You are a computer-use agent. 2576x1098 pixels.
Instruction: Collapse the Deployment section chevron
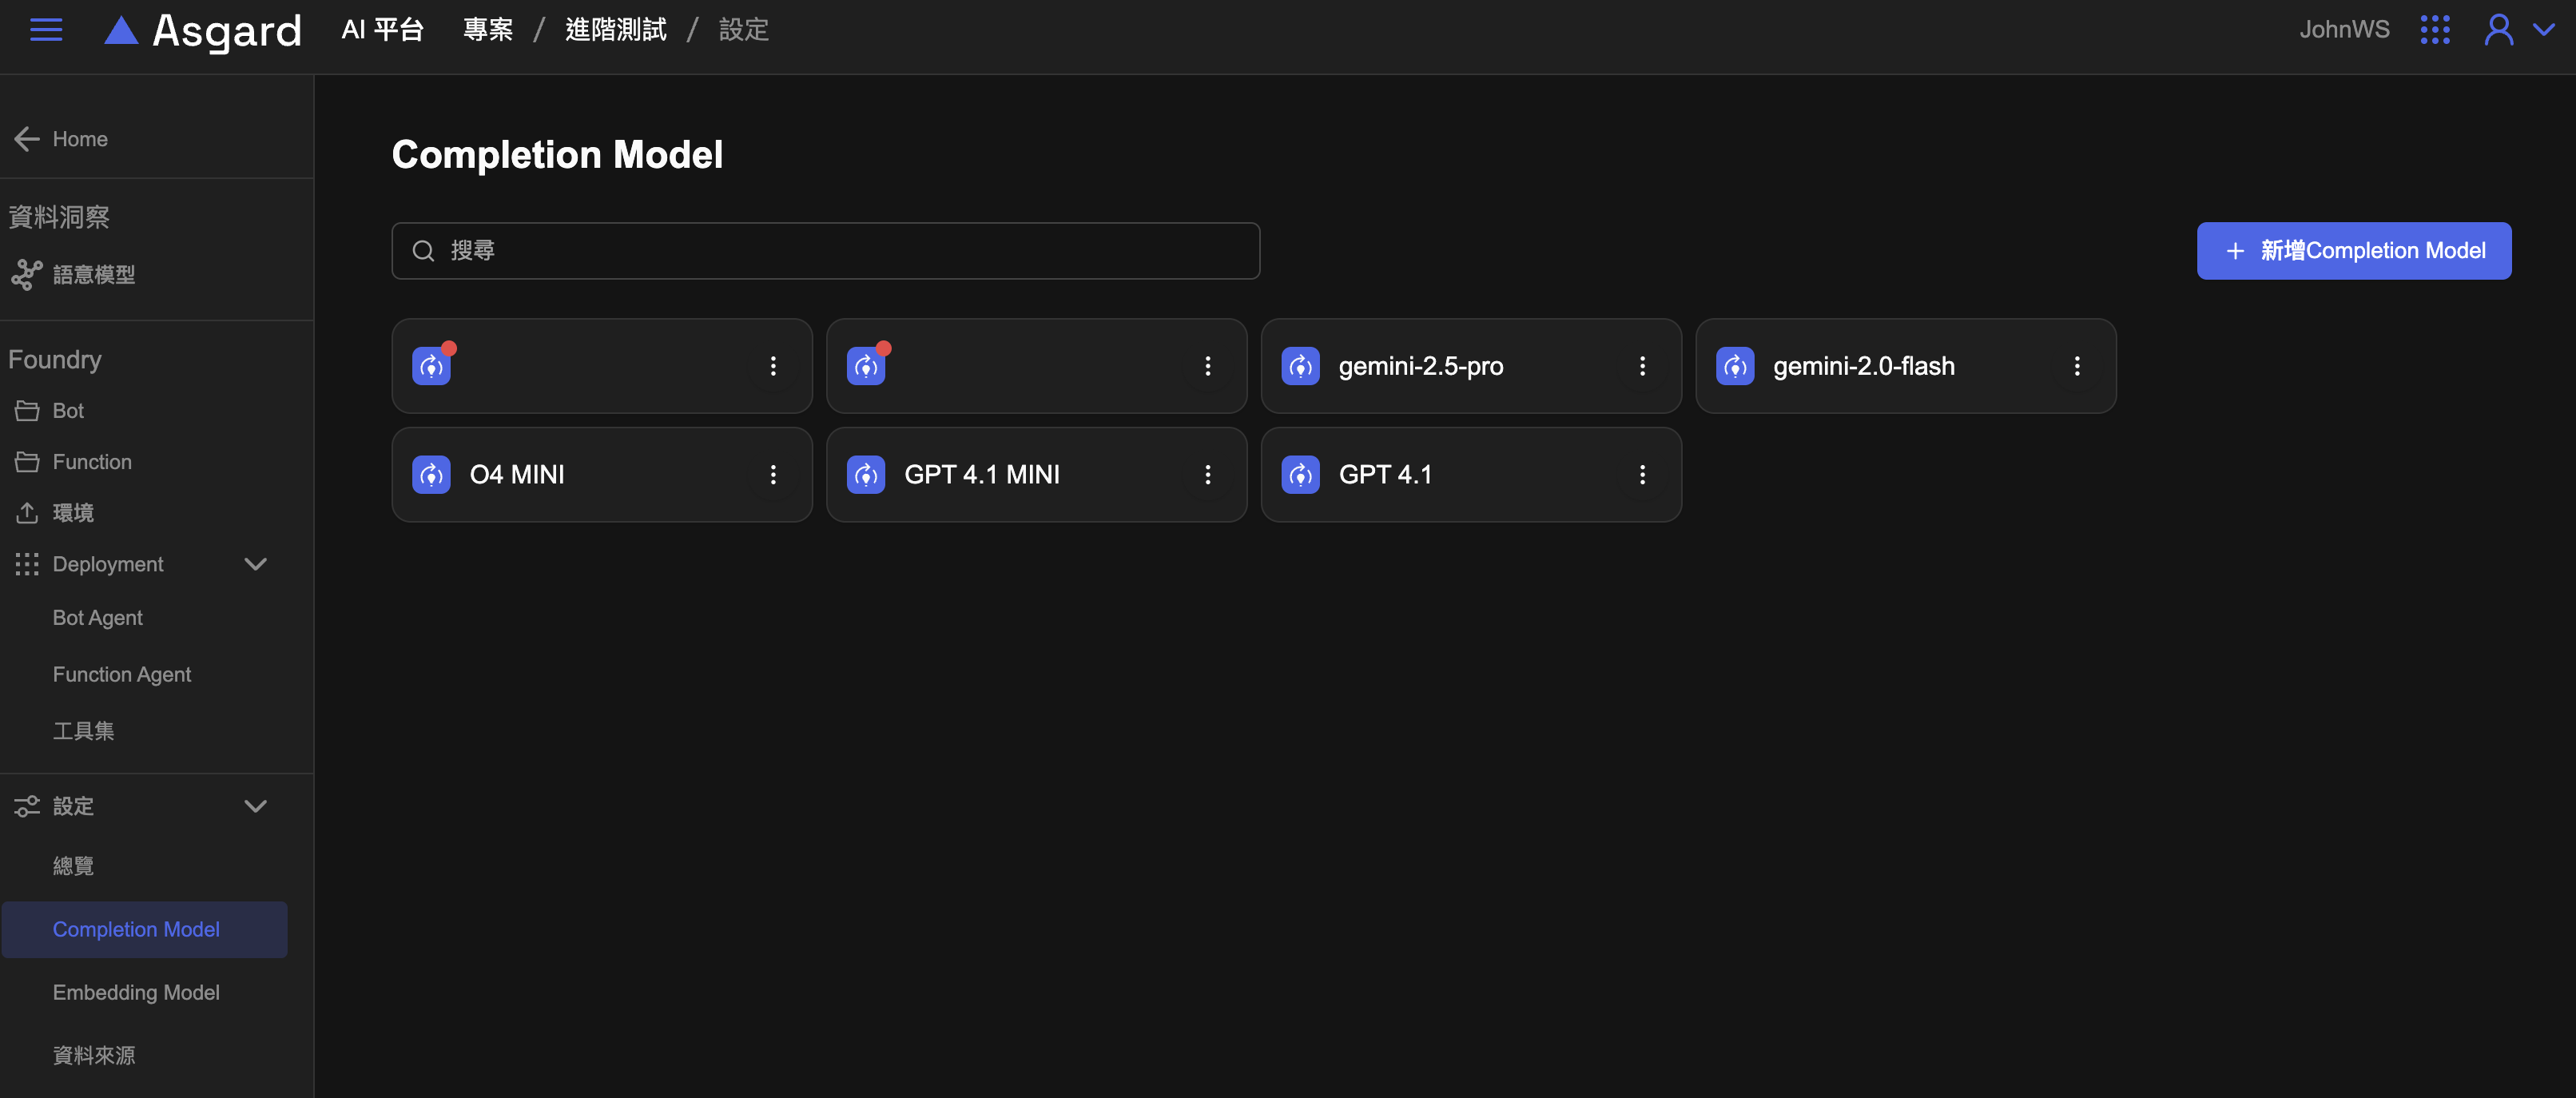pos(256,564)
